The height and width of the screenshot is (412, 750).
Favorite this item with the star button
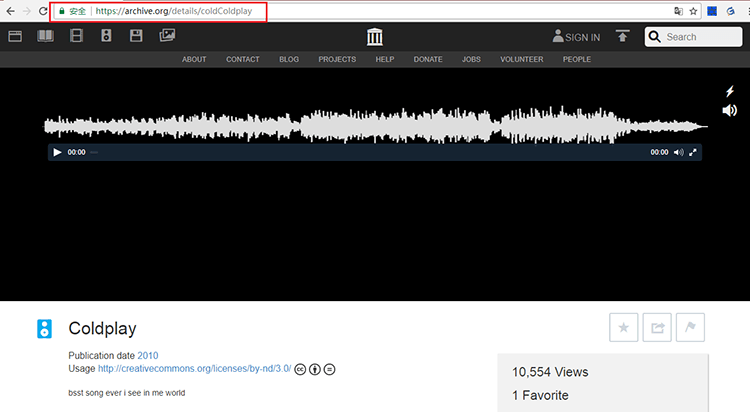click(623, 327)
